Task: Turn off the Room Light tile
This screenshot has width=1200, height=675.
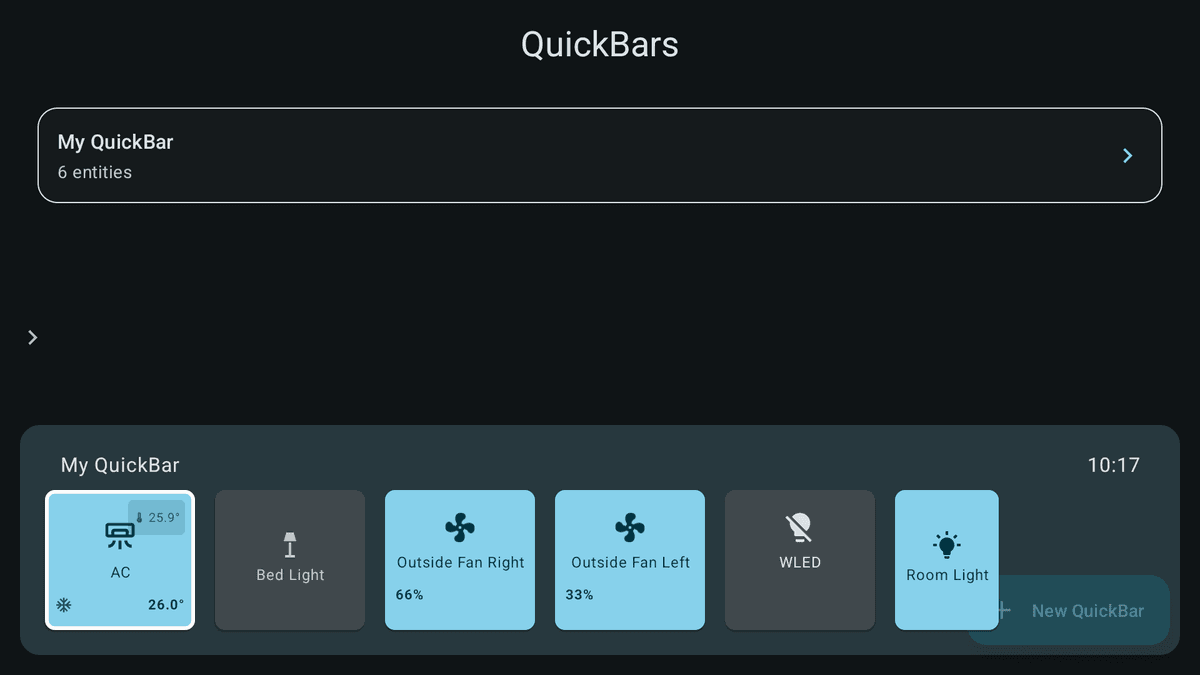Action: coord(946,560)
